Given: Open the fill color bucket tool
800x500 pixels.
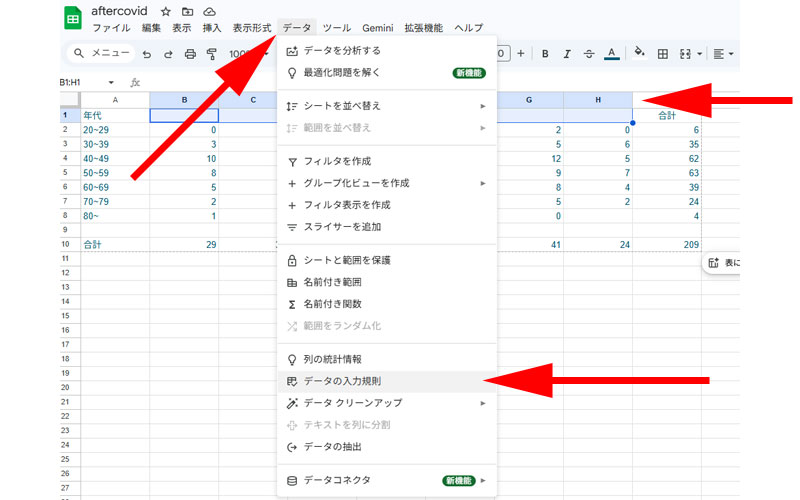Looking at the screenshot, I should [640, 54].
